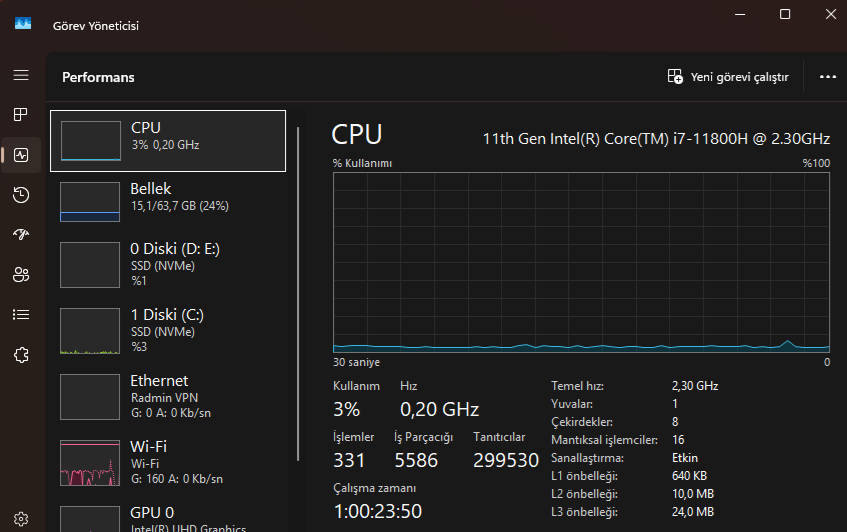Select Ethernet Radmin VPN item
This screenshot has width=847, height=532.
(167, 396)
